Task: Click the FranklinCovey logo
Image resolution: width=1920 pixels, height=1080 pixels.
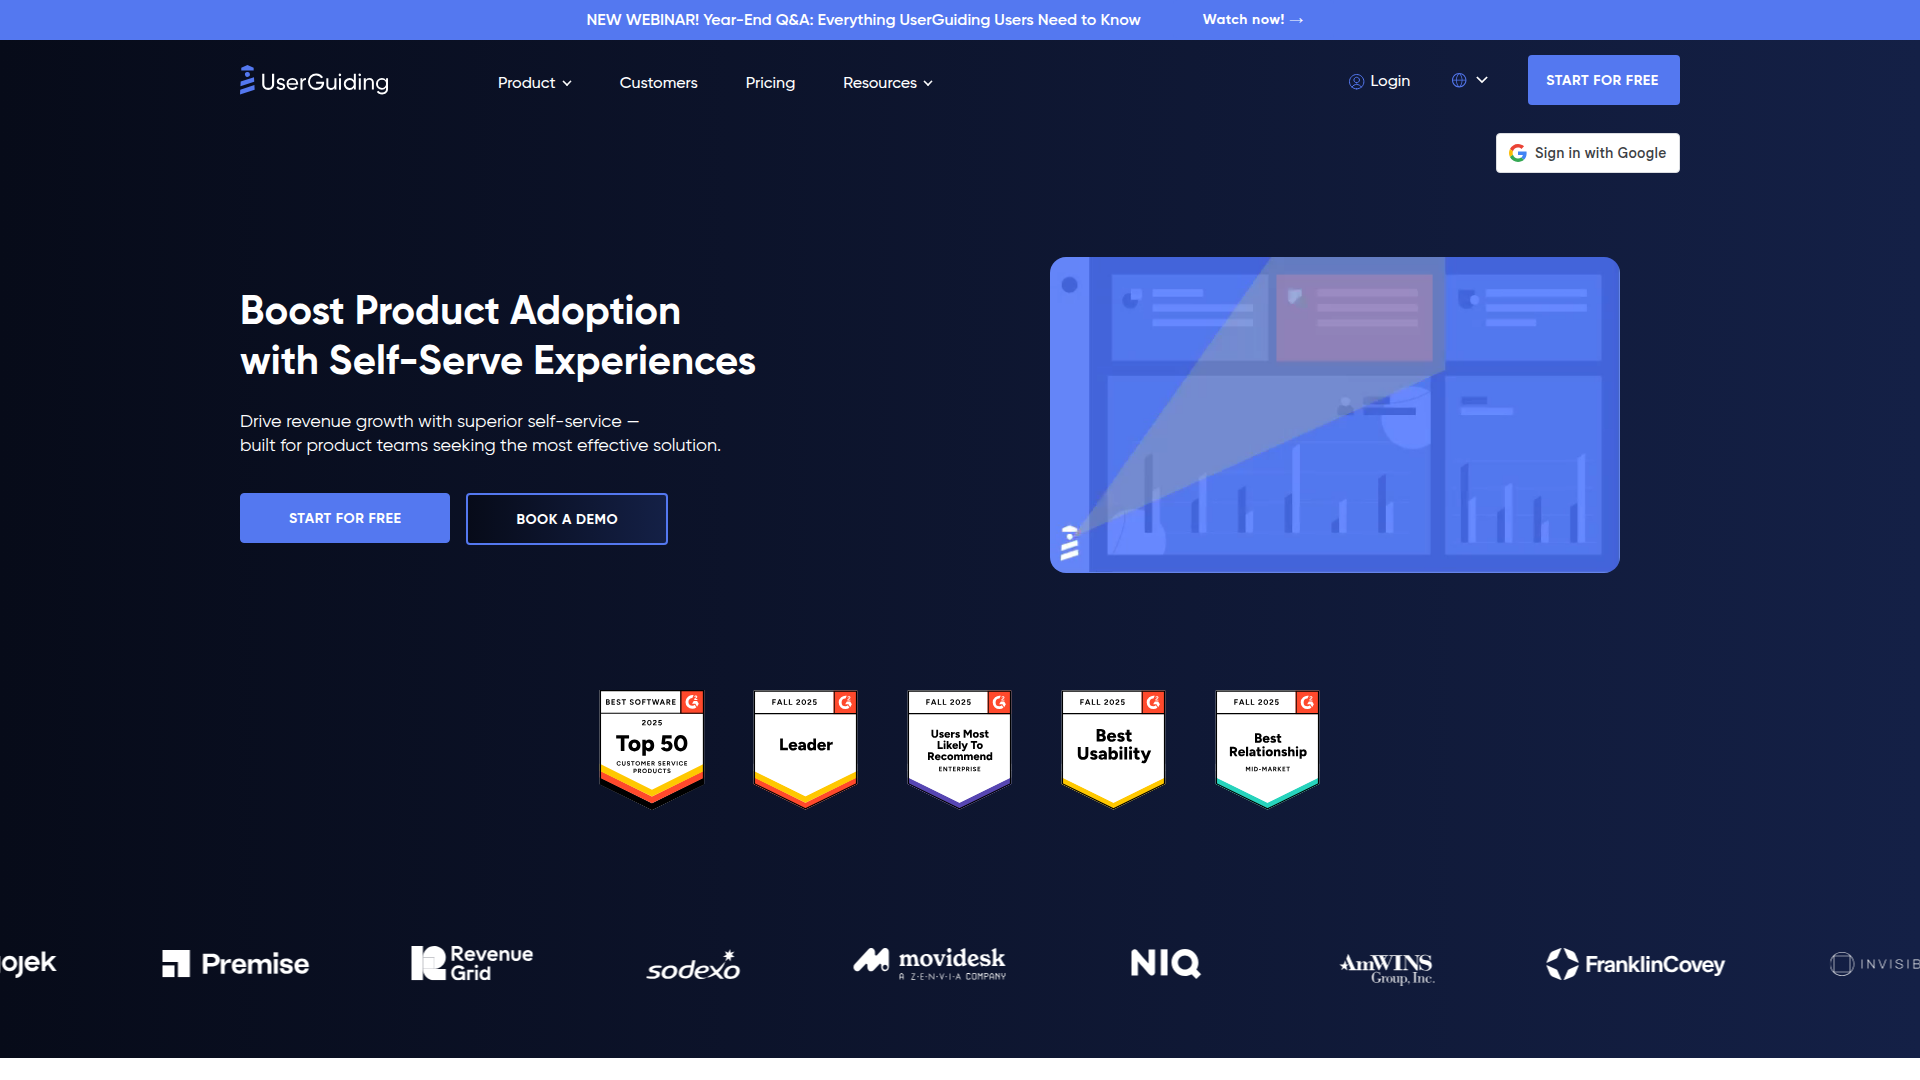Action: (x=1635, y=964)
